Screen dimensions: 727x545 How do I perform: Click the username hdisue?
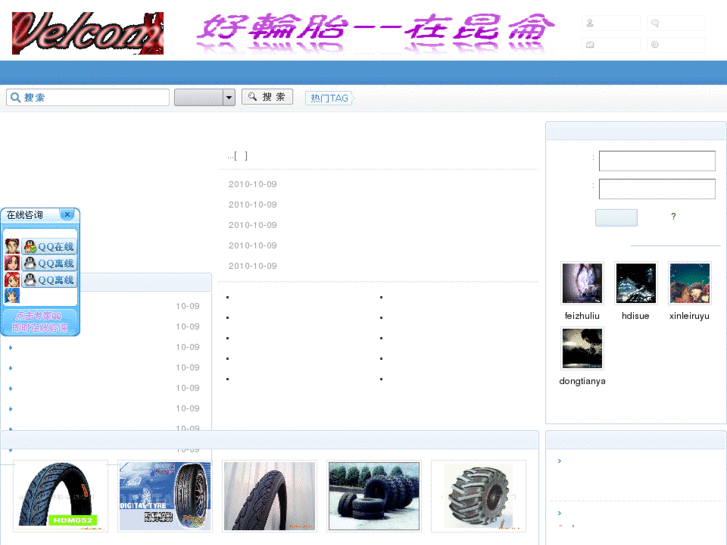coord(635,316)
